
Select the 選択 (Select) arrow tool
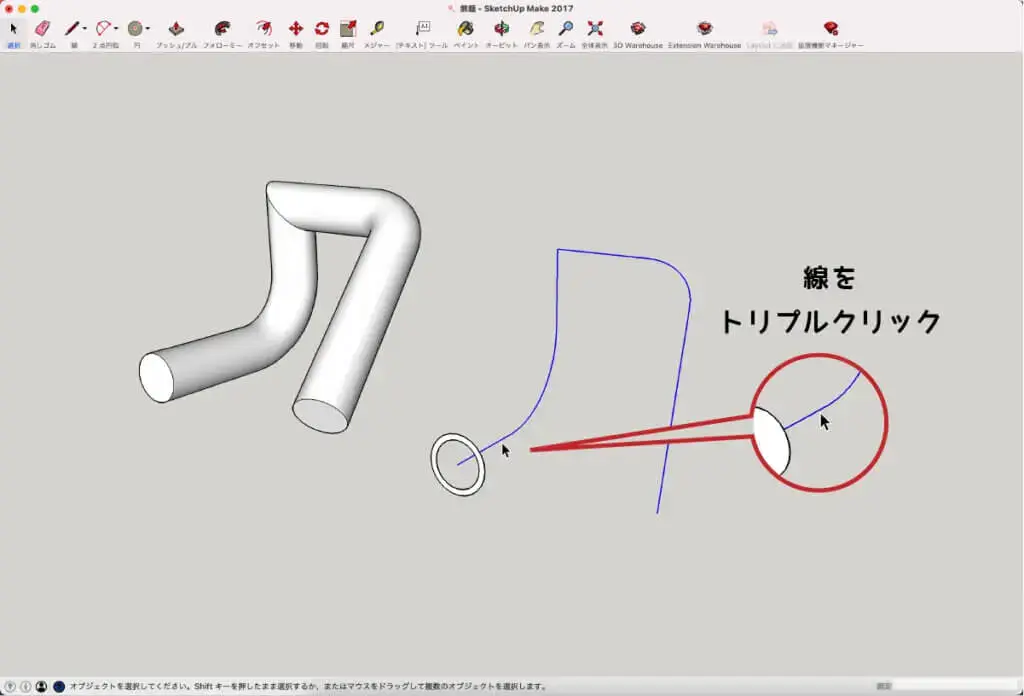[x=14, y=29]
